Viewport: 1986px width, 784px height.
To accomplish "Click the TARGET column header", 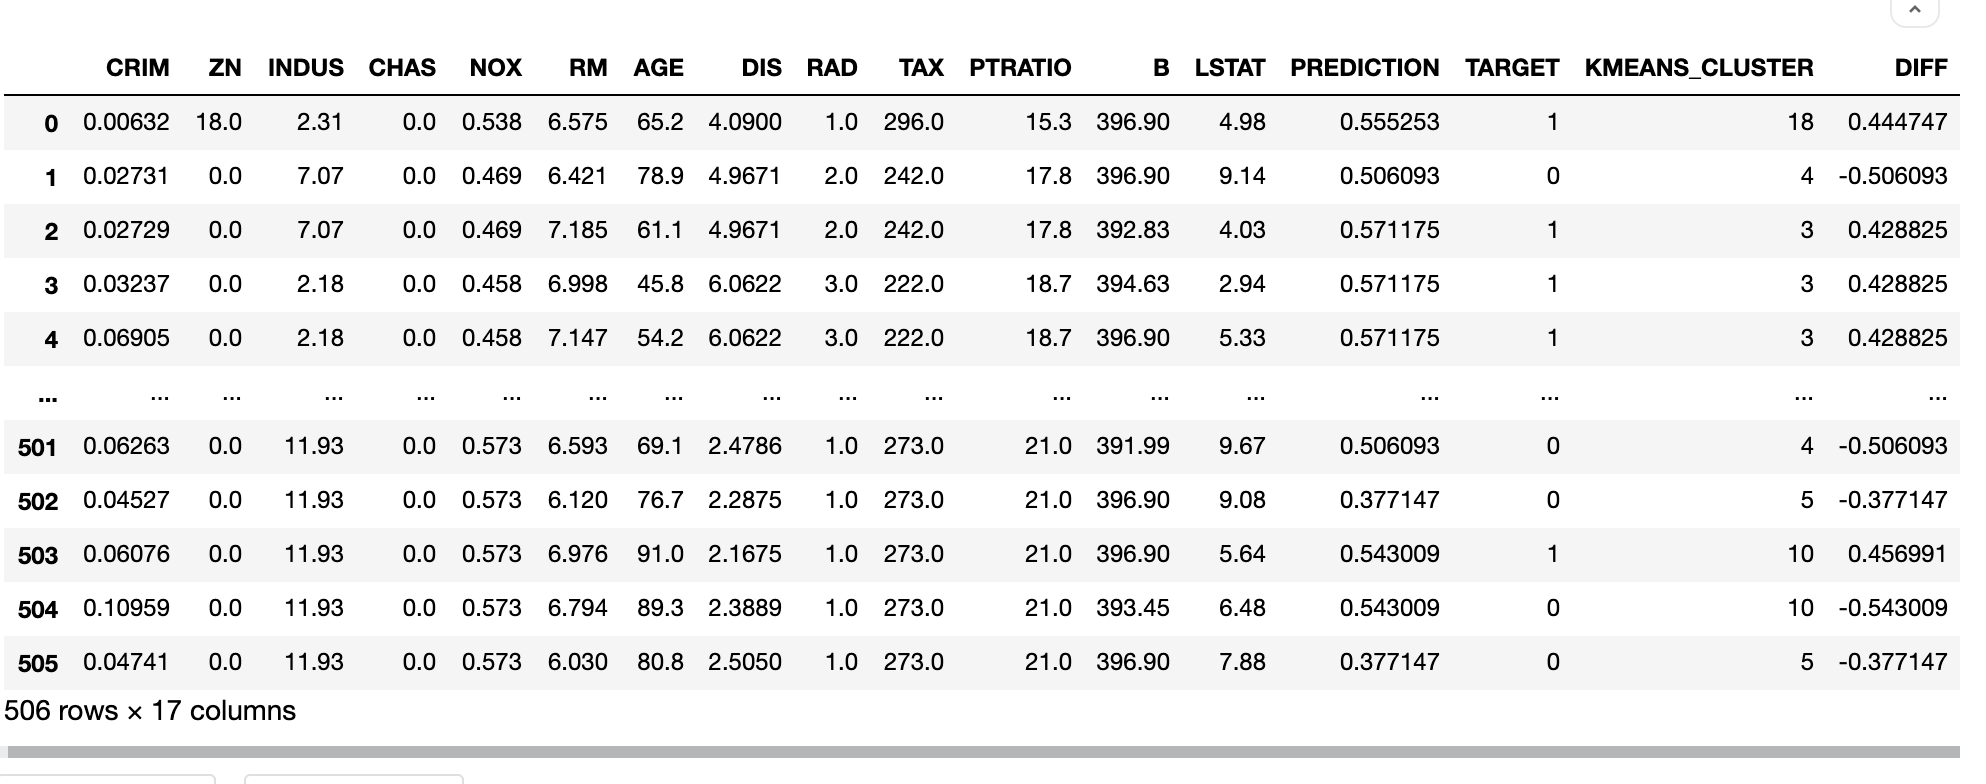I will pyautogui.click(x=1511, y=68).
